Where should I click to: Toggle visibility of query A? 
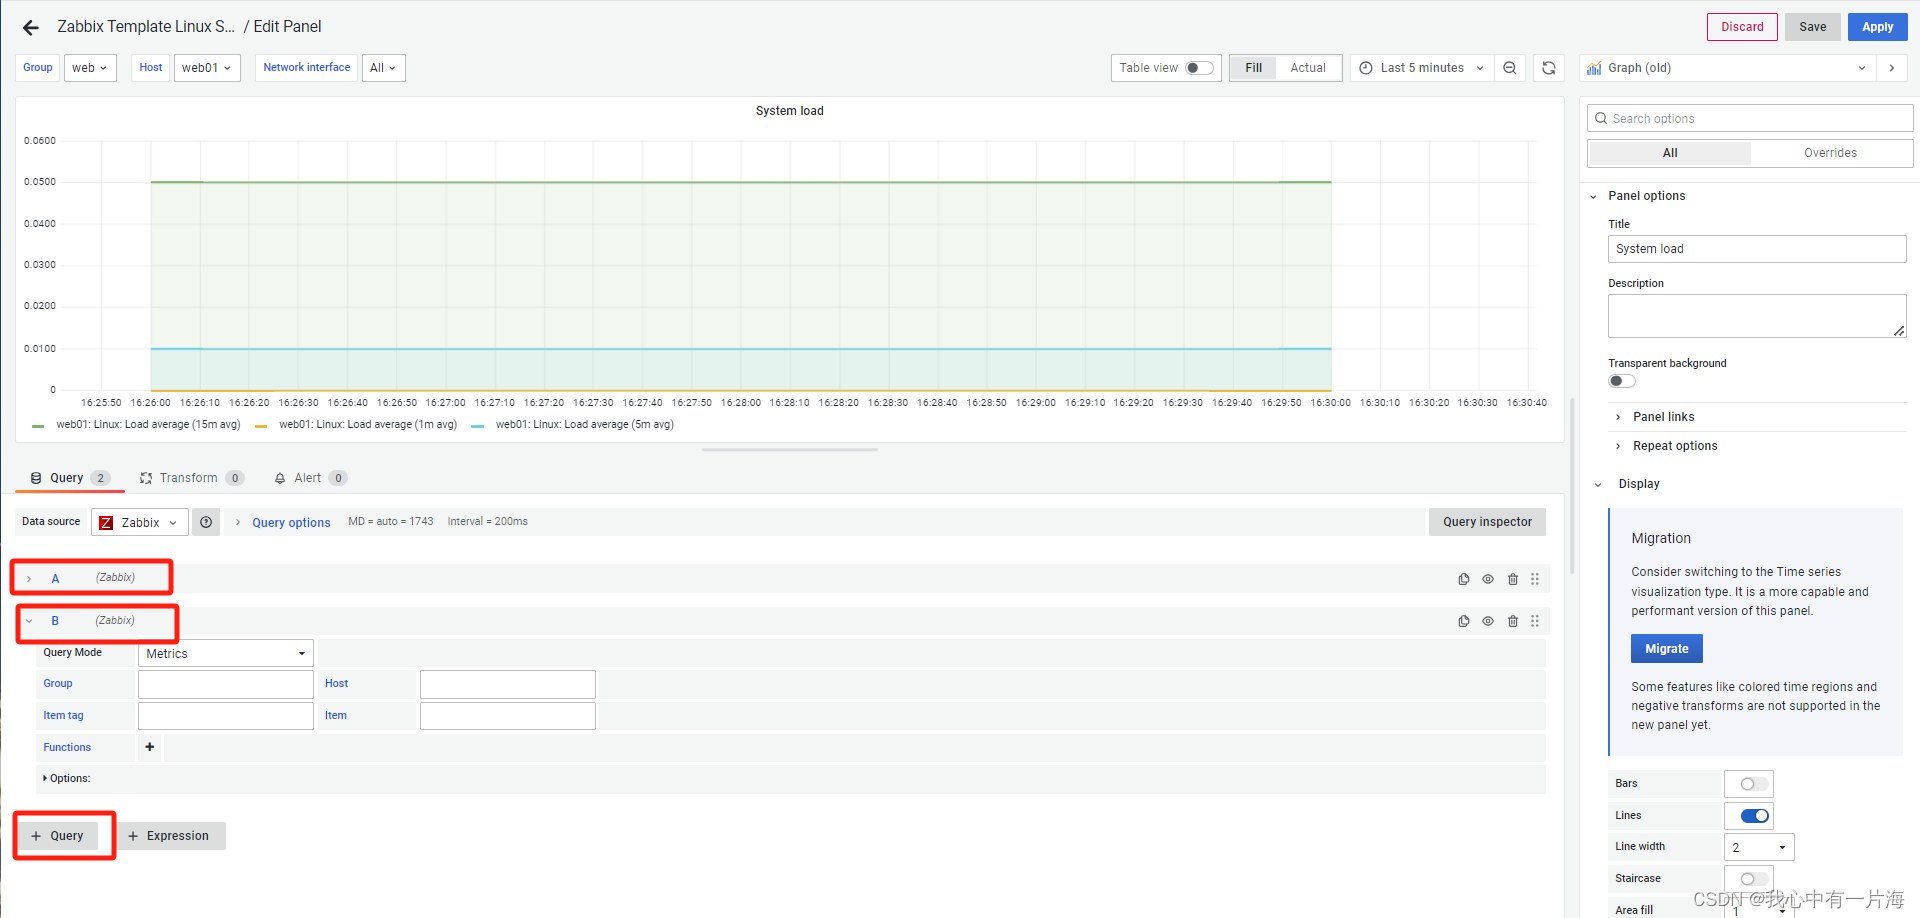1488,579
